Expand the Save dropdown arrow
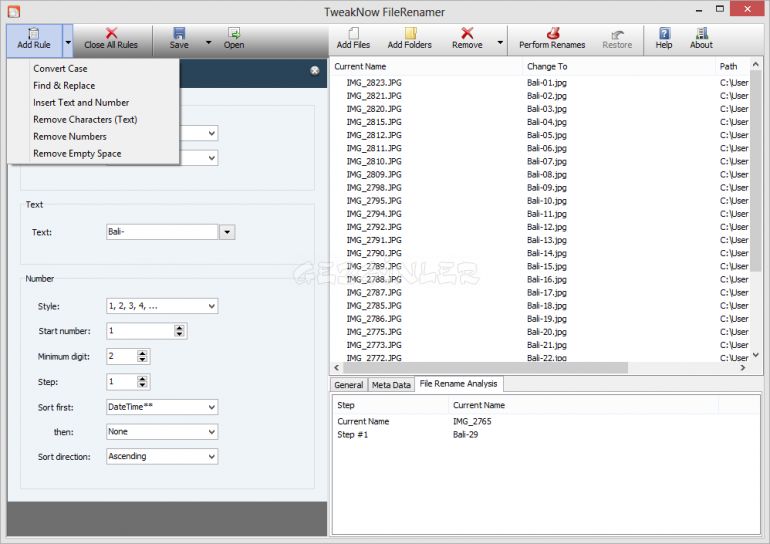770x544 pixels. [x=208, y=43]
